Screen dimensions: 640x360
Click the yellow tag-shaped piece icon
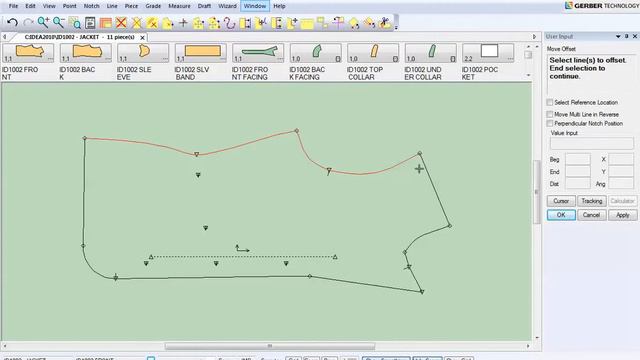tap(369, 23)
